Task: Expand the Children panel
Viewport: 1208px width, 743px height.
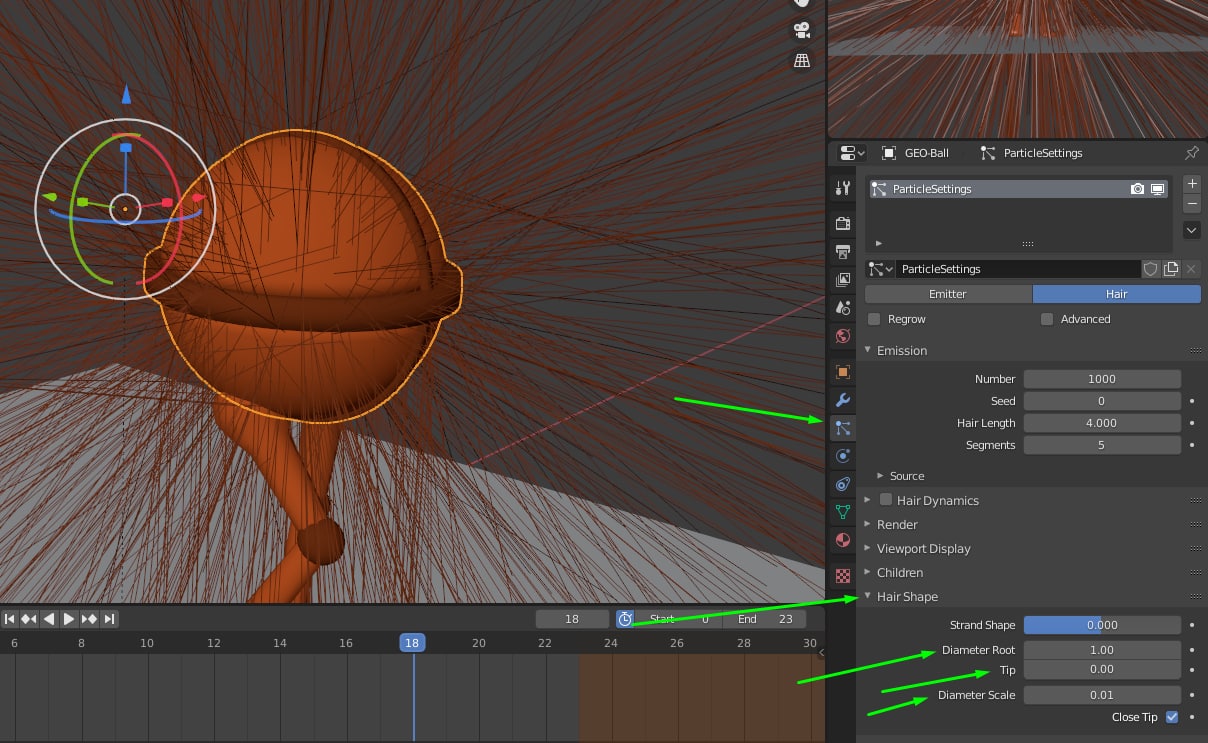Action: pos(868,572)
